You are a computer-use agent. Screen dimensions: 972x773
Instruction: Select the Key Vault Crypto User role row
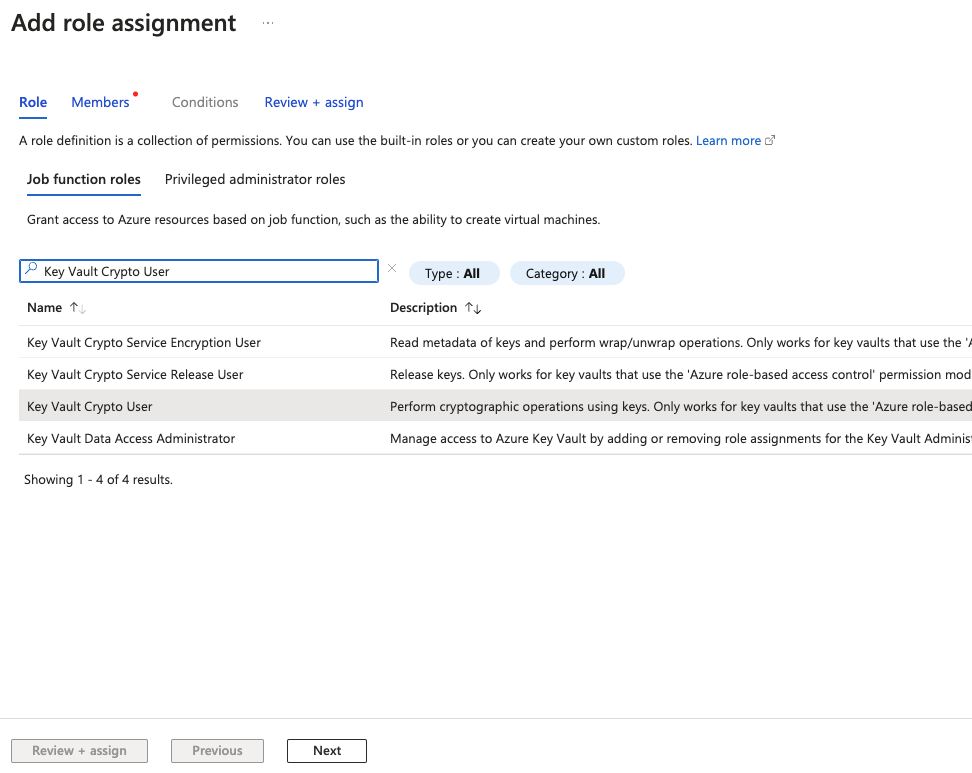click(x=495, y=406)
